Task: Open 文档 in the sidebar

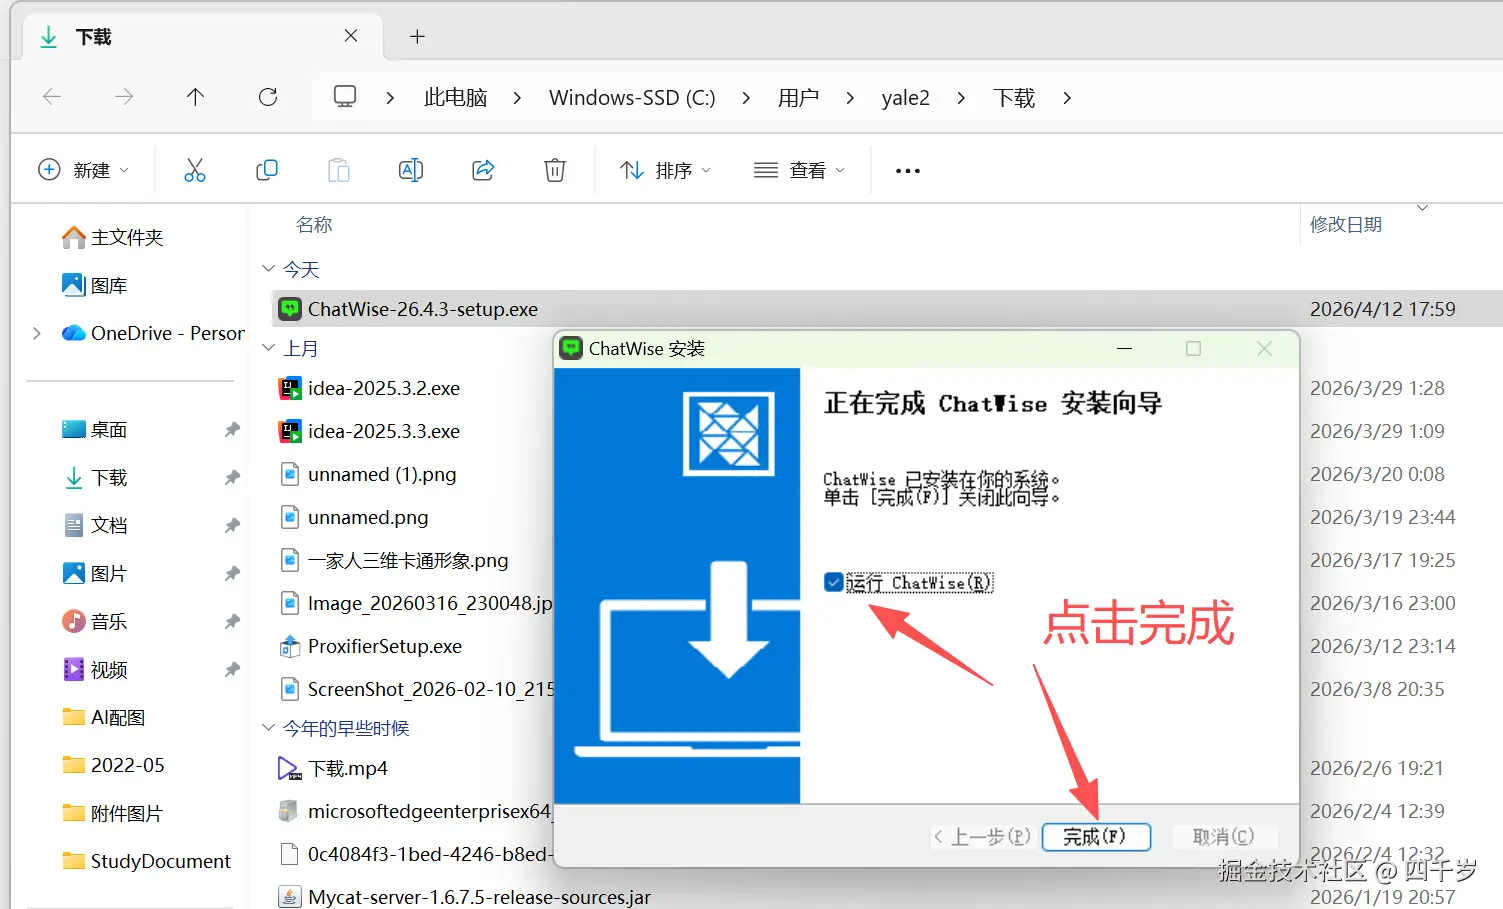Action: coord(95,525)
